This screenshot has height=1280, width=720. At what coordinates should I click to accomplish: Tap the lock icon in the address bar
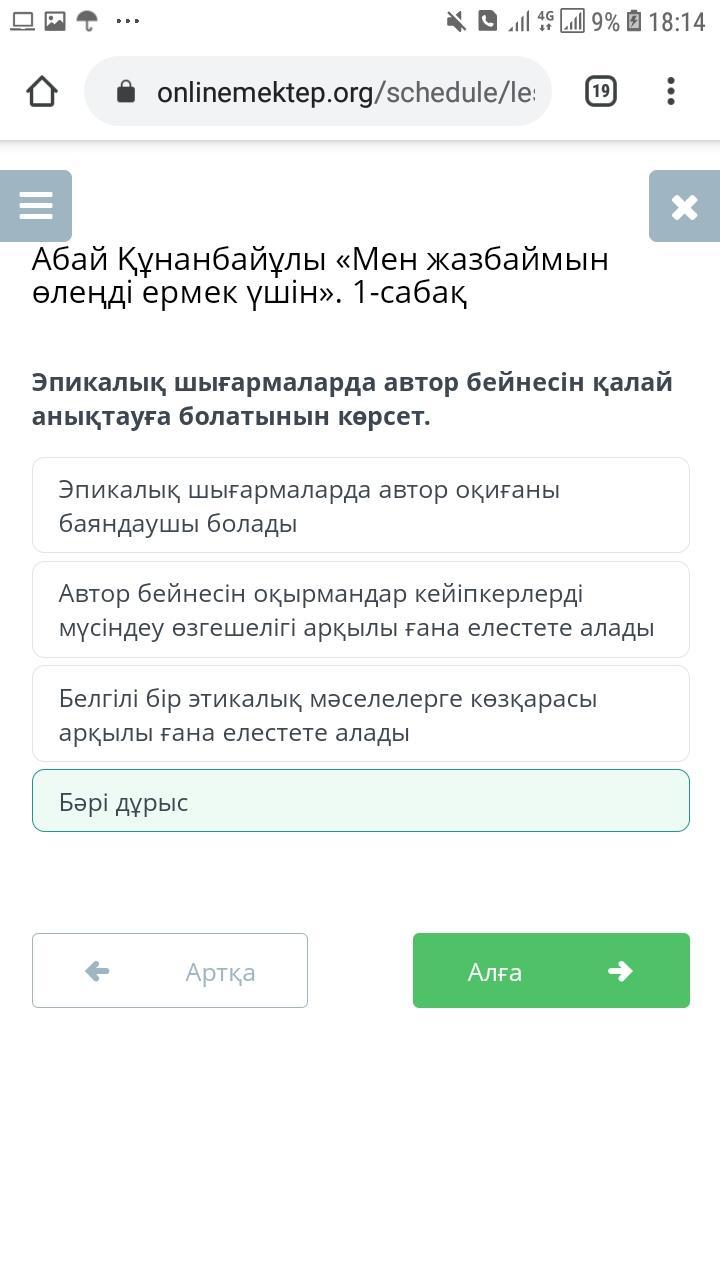(126, 92)
